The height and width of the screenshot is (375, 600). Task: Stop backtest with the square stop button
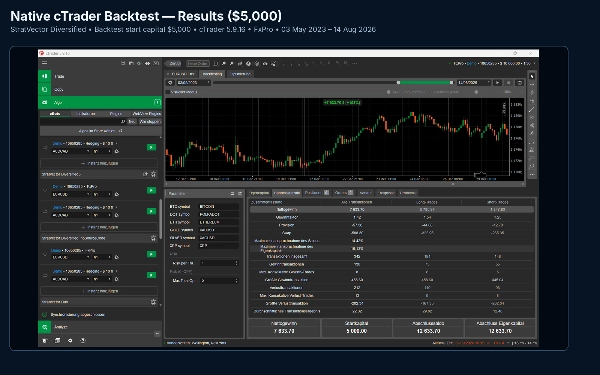coord(509,82)
